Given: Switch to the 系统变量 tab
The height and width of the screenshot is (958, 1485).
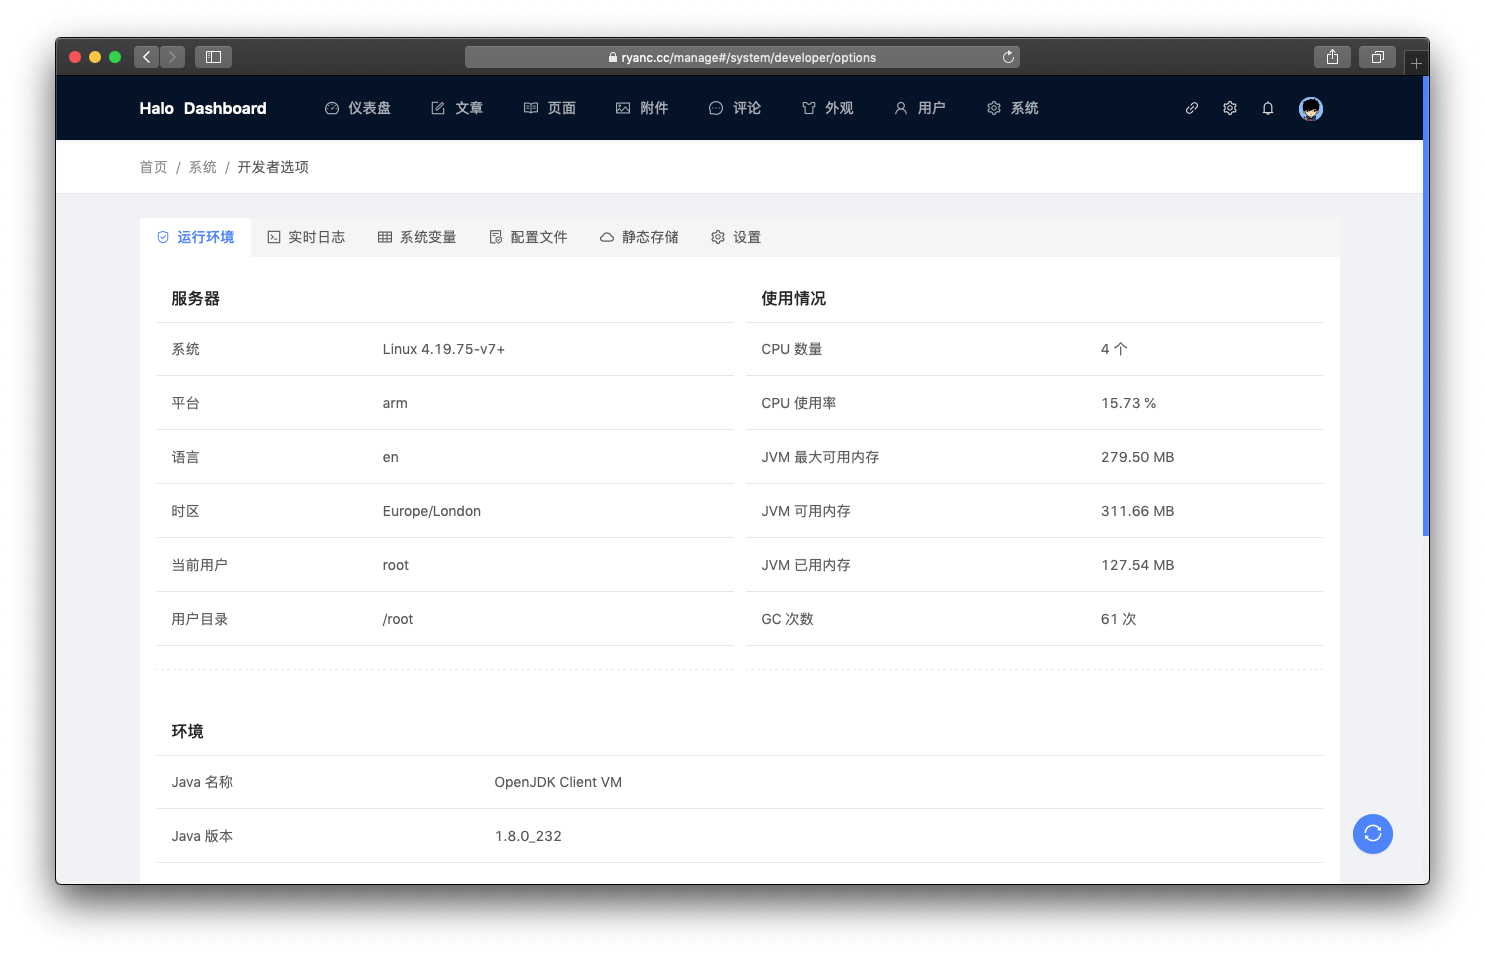Looking at the screenshot, I should click(417, 237).
